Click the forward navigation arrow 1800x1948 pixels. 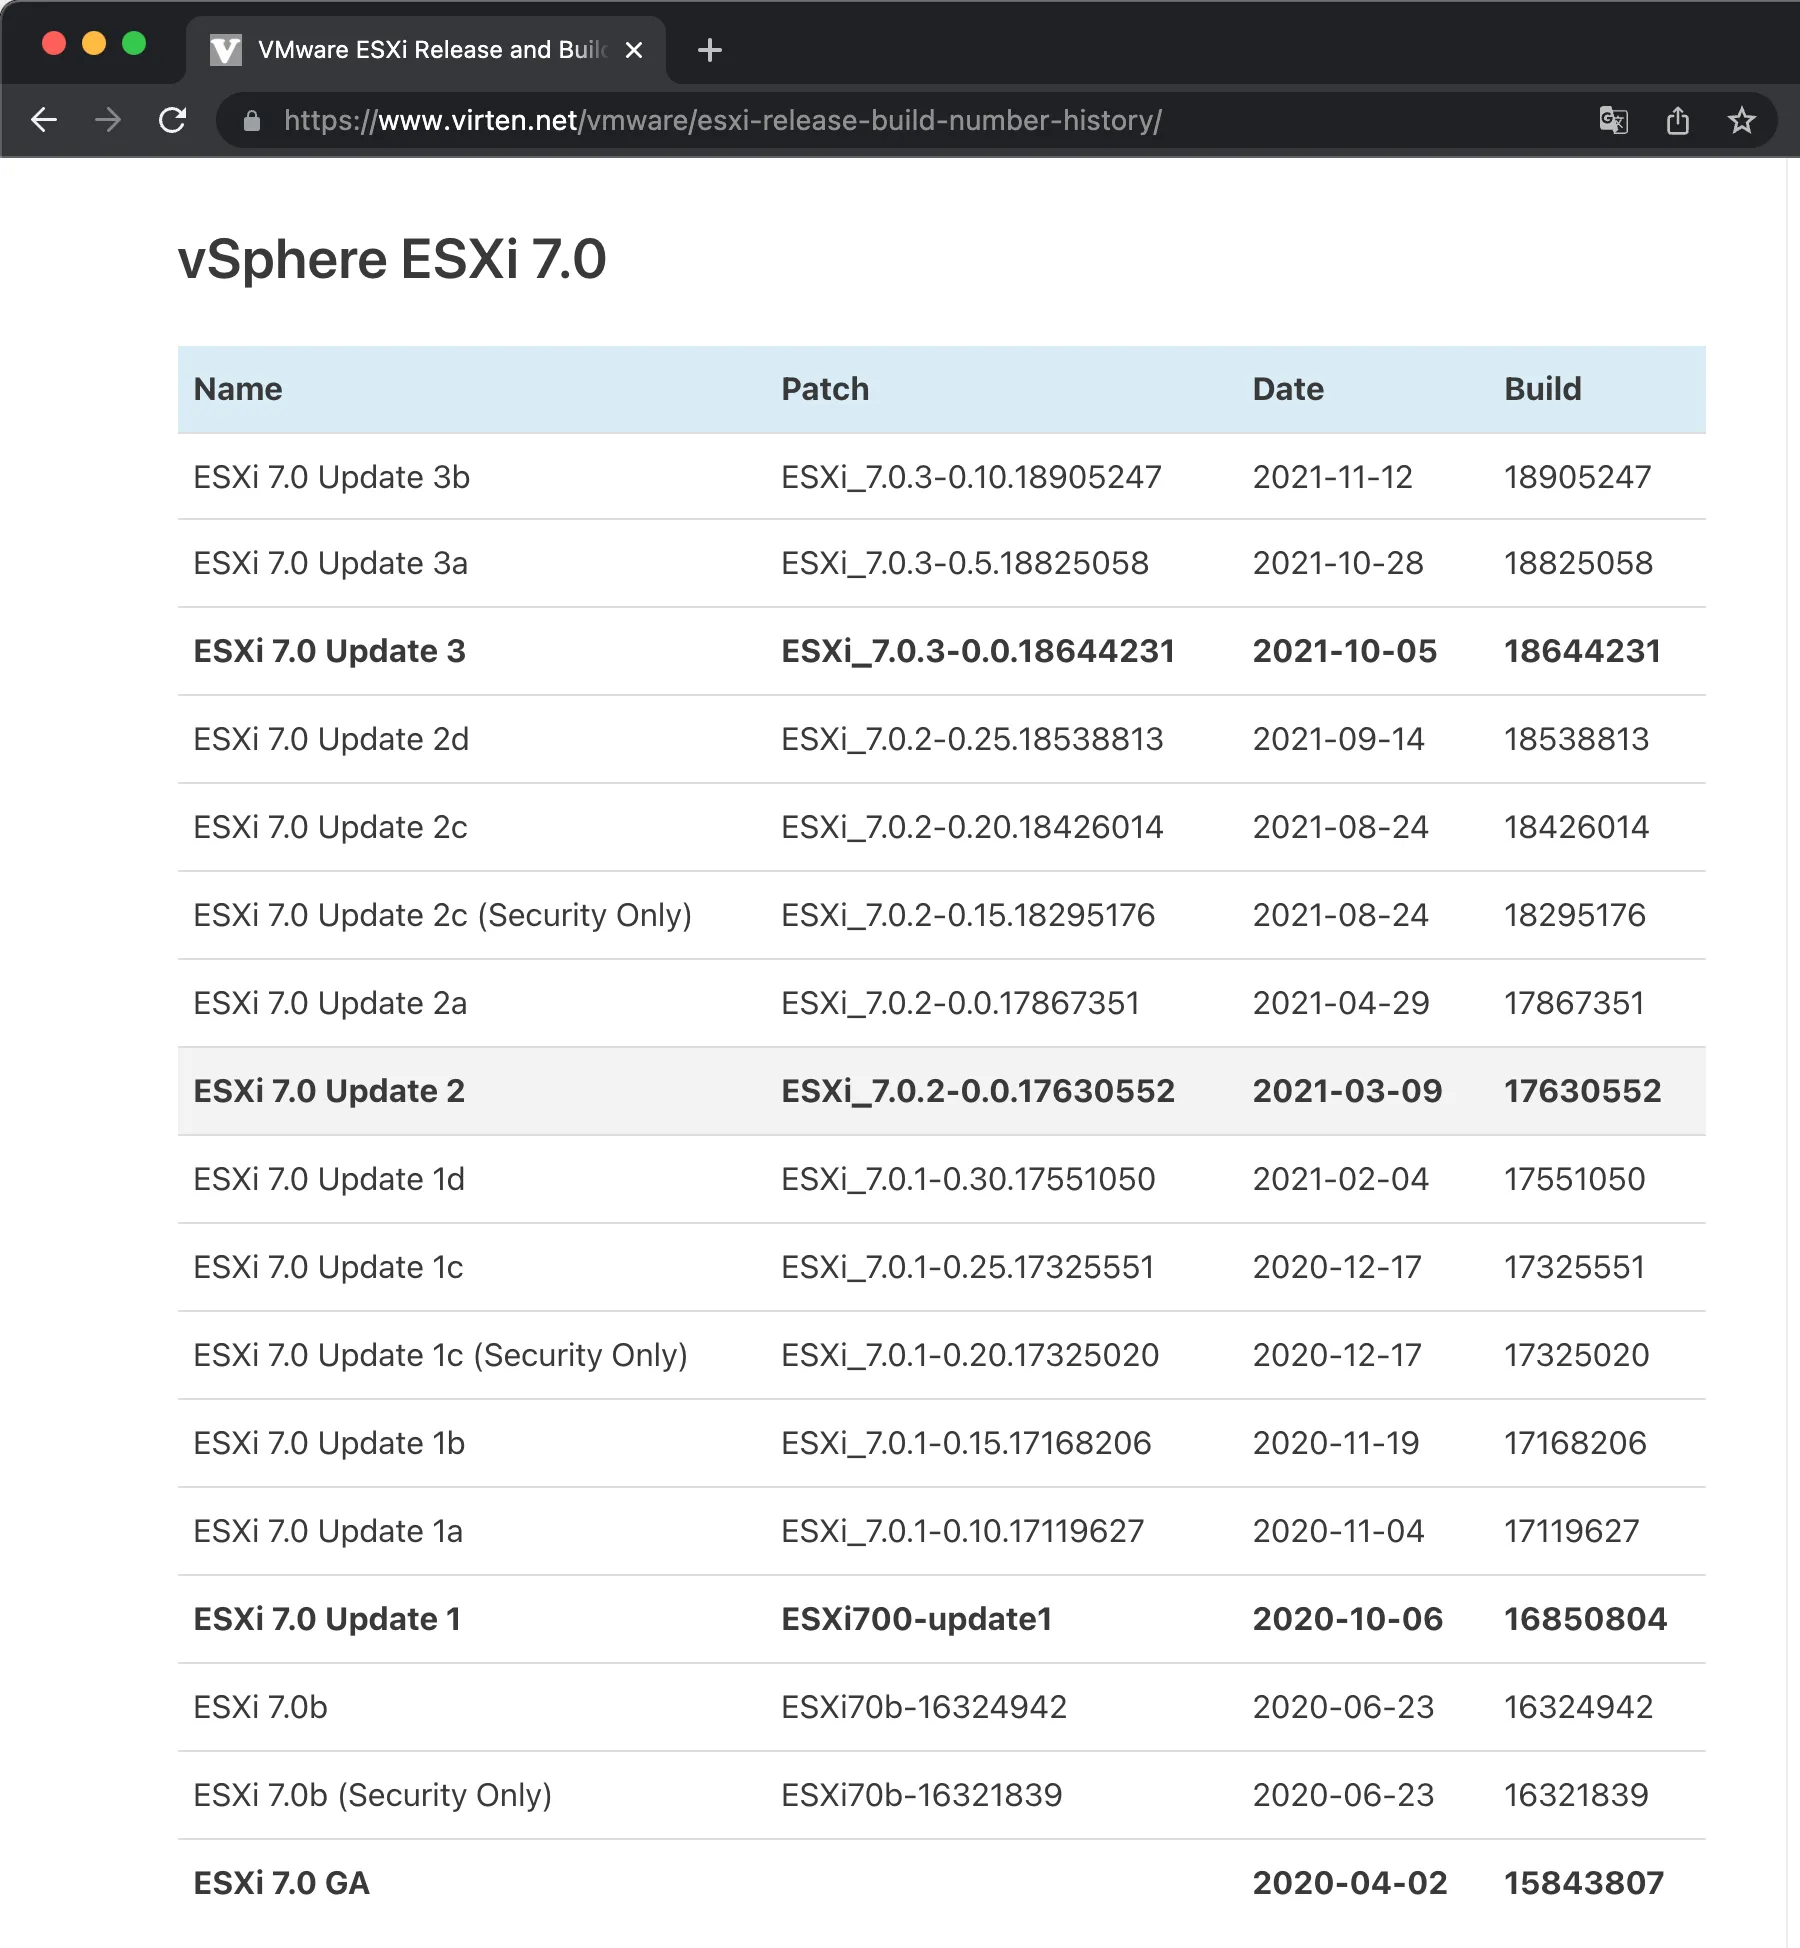click(x=108, y=121)
